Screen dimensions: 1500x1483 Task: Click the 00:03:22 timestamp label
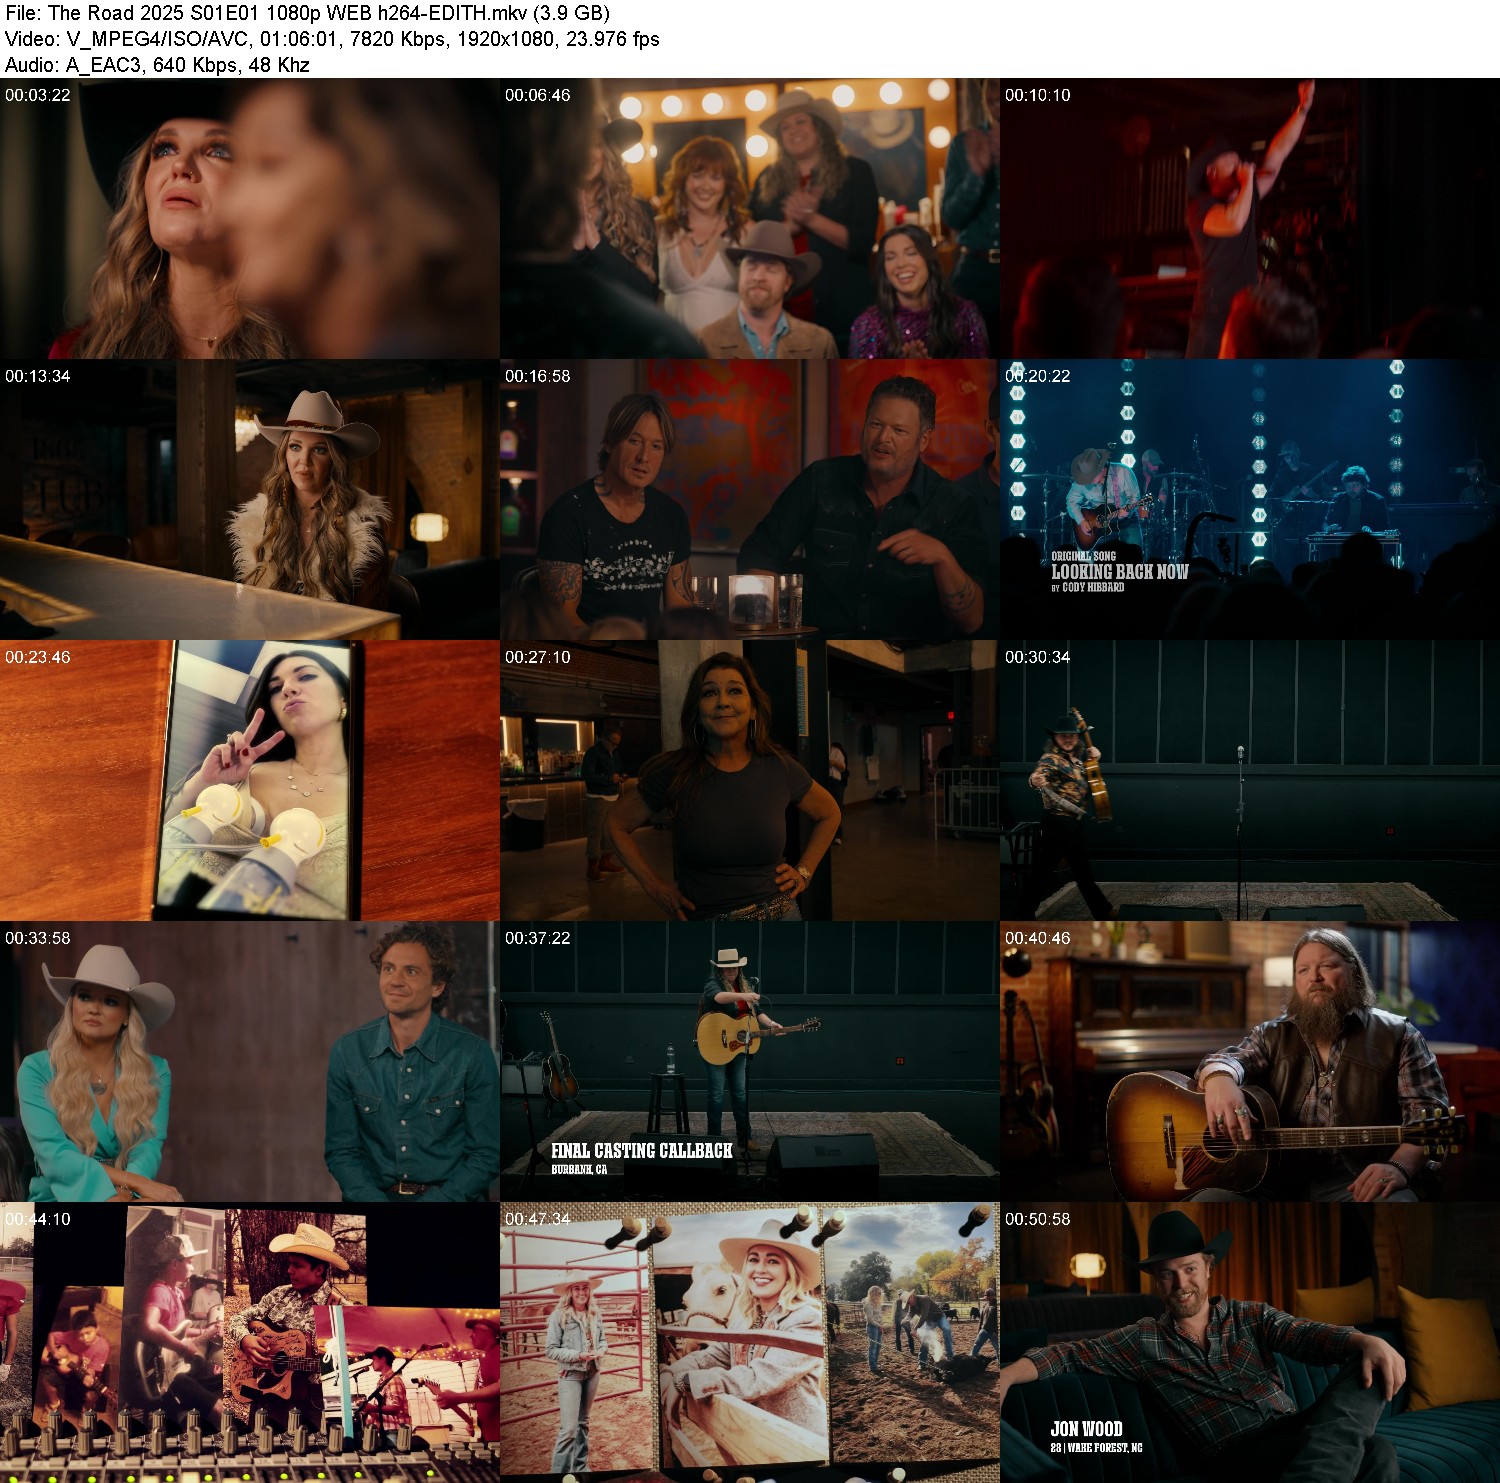[x=38, y=95]
